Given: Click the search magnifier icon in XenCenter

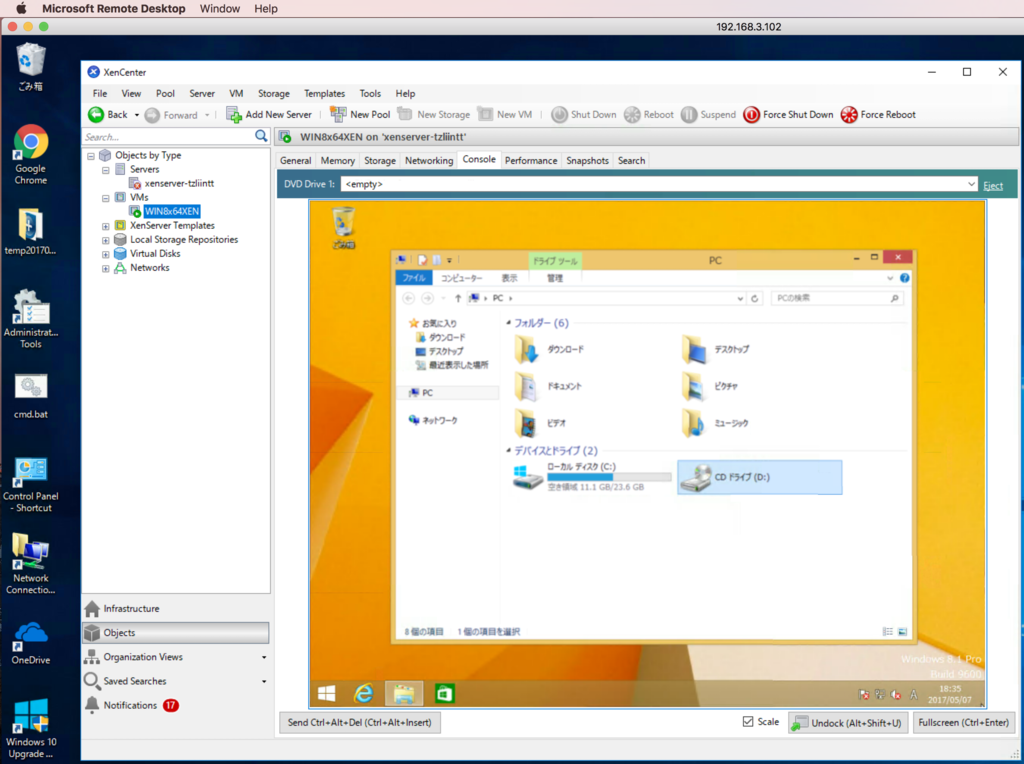Looking at the screenshot, I should click(261, 136).
